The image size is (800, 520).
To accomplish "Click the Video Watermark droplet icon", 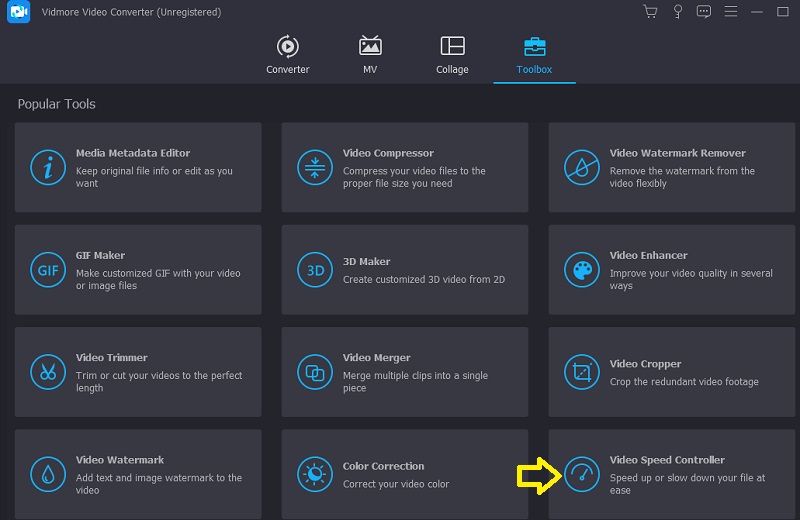I will tap(47, 474).
